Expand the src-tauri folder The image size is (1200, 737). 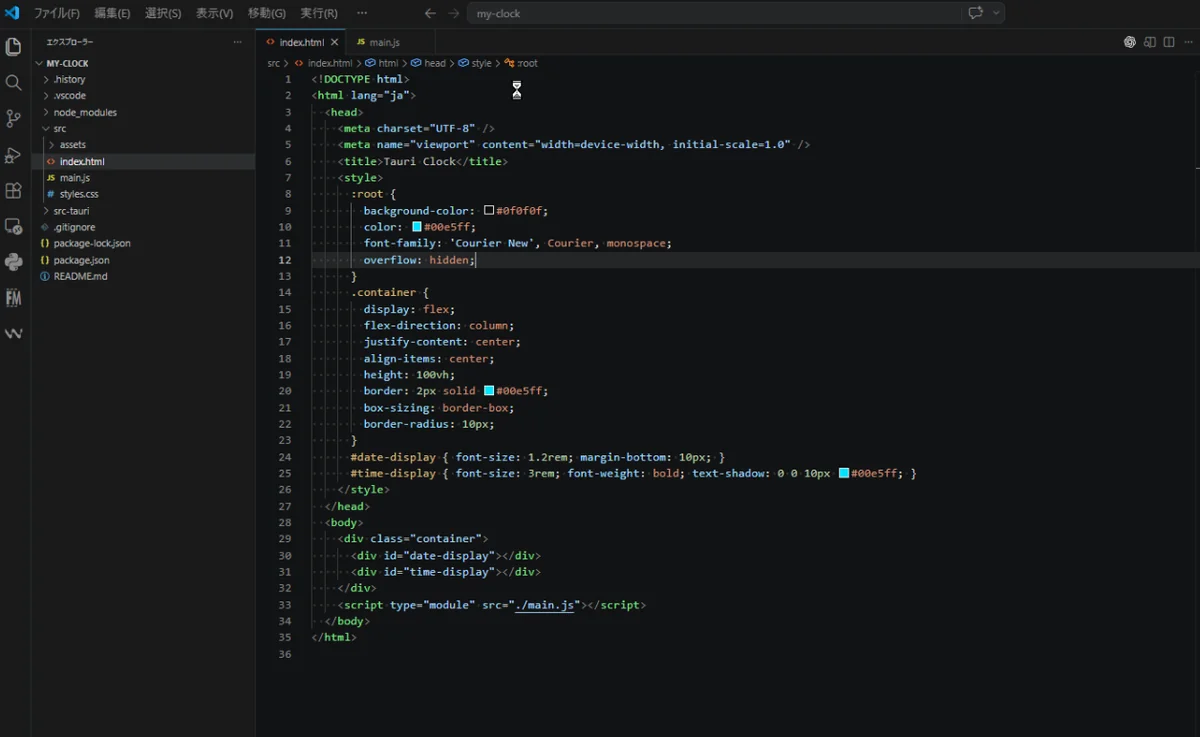tap(71, 211)
